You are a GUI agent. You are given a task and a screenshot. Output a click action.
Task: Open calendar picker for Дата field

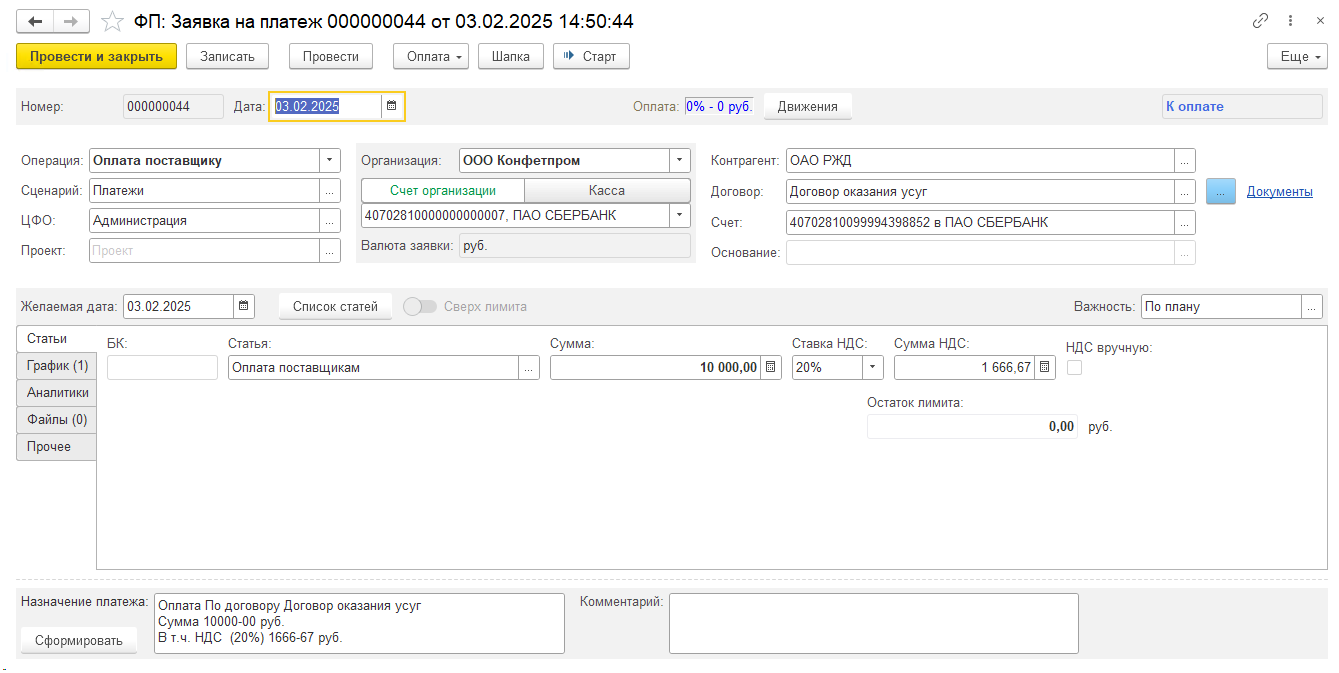[x=392, y=106]
